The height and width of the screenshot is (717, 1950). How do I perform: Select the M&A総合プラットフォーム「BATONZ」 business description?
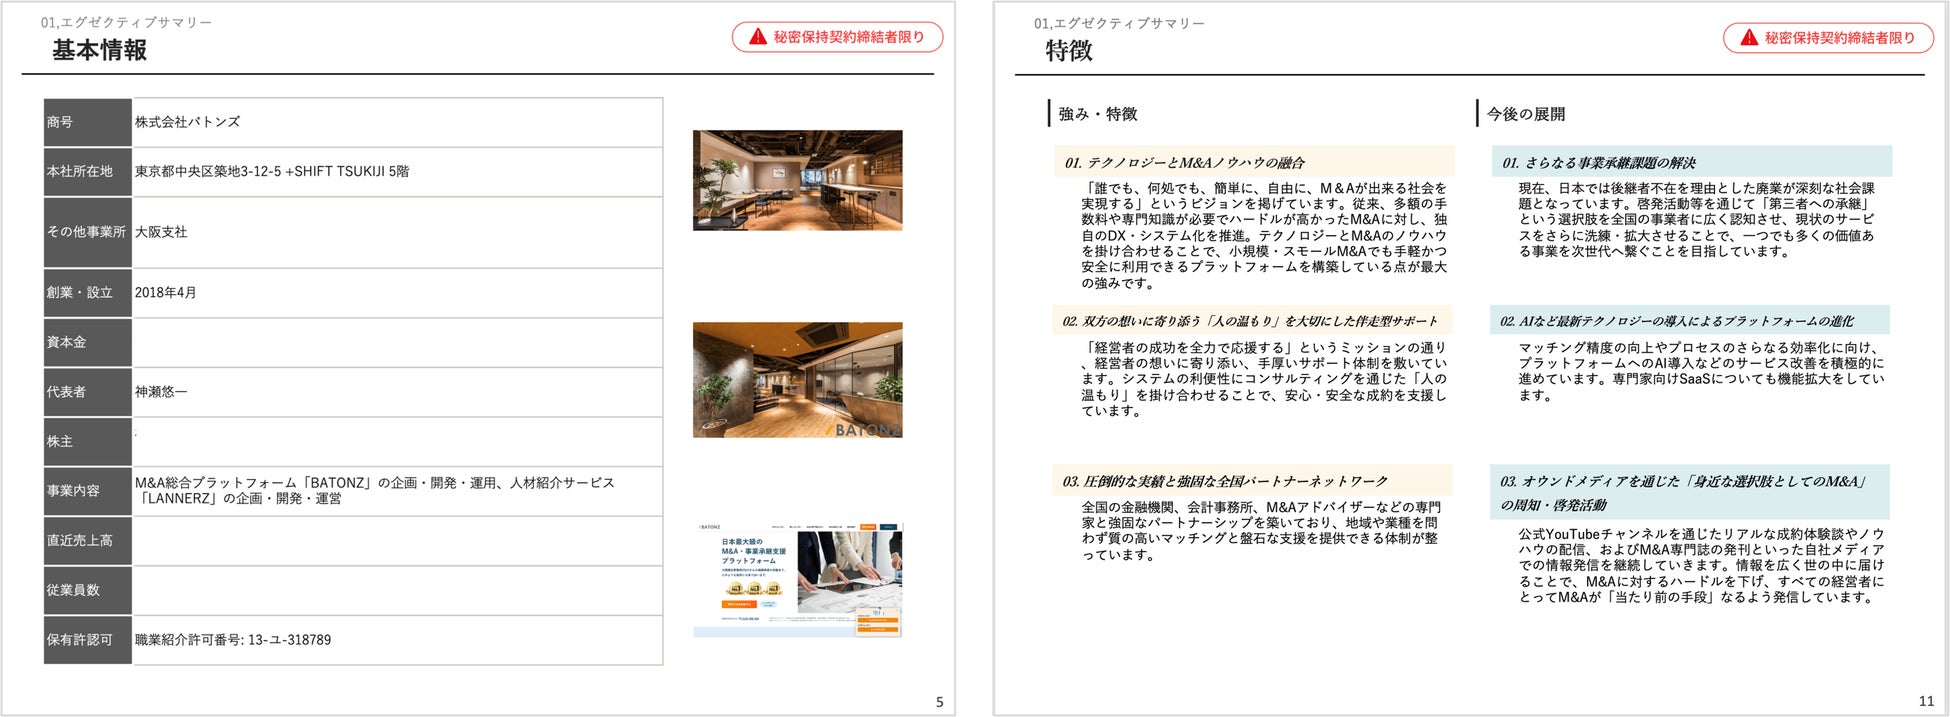coord(375,490)
